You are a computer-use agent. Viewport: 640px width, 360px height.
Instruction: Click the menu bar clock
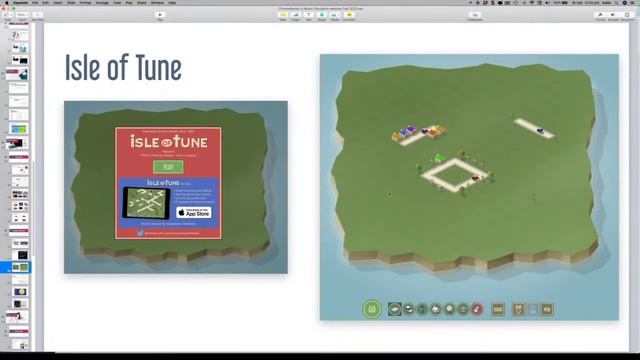click(x=586, y=3)
